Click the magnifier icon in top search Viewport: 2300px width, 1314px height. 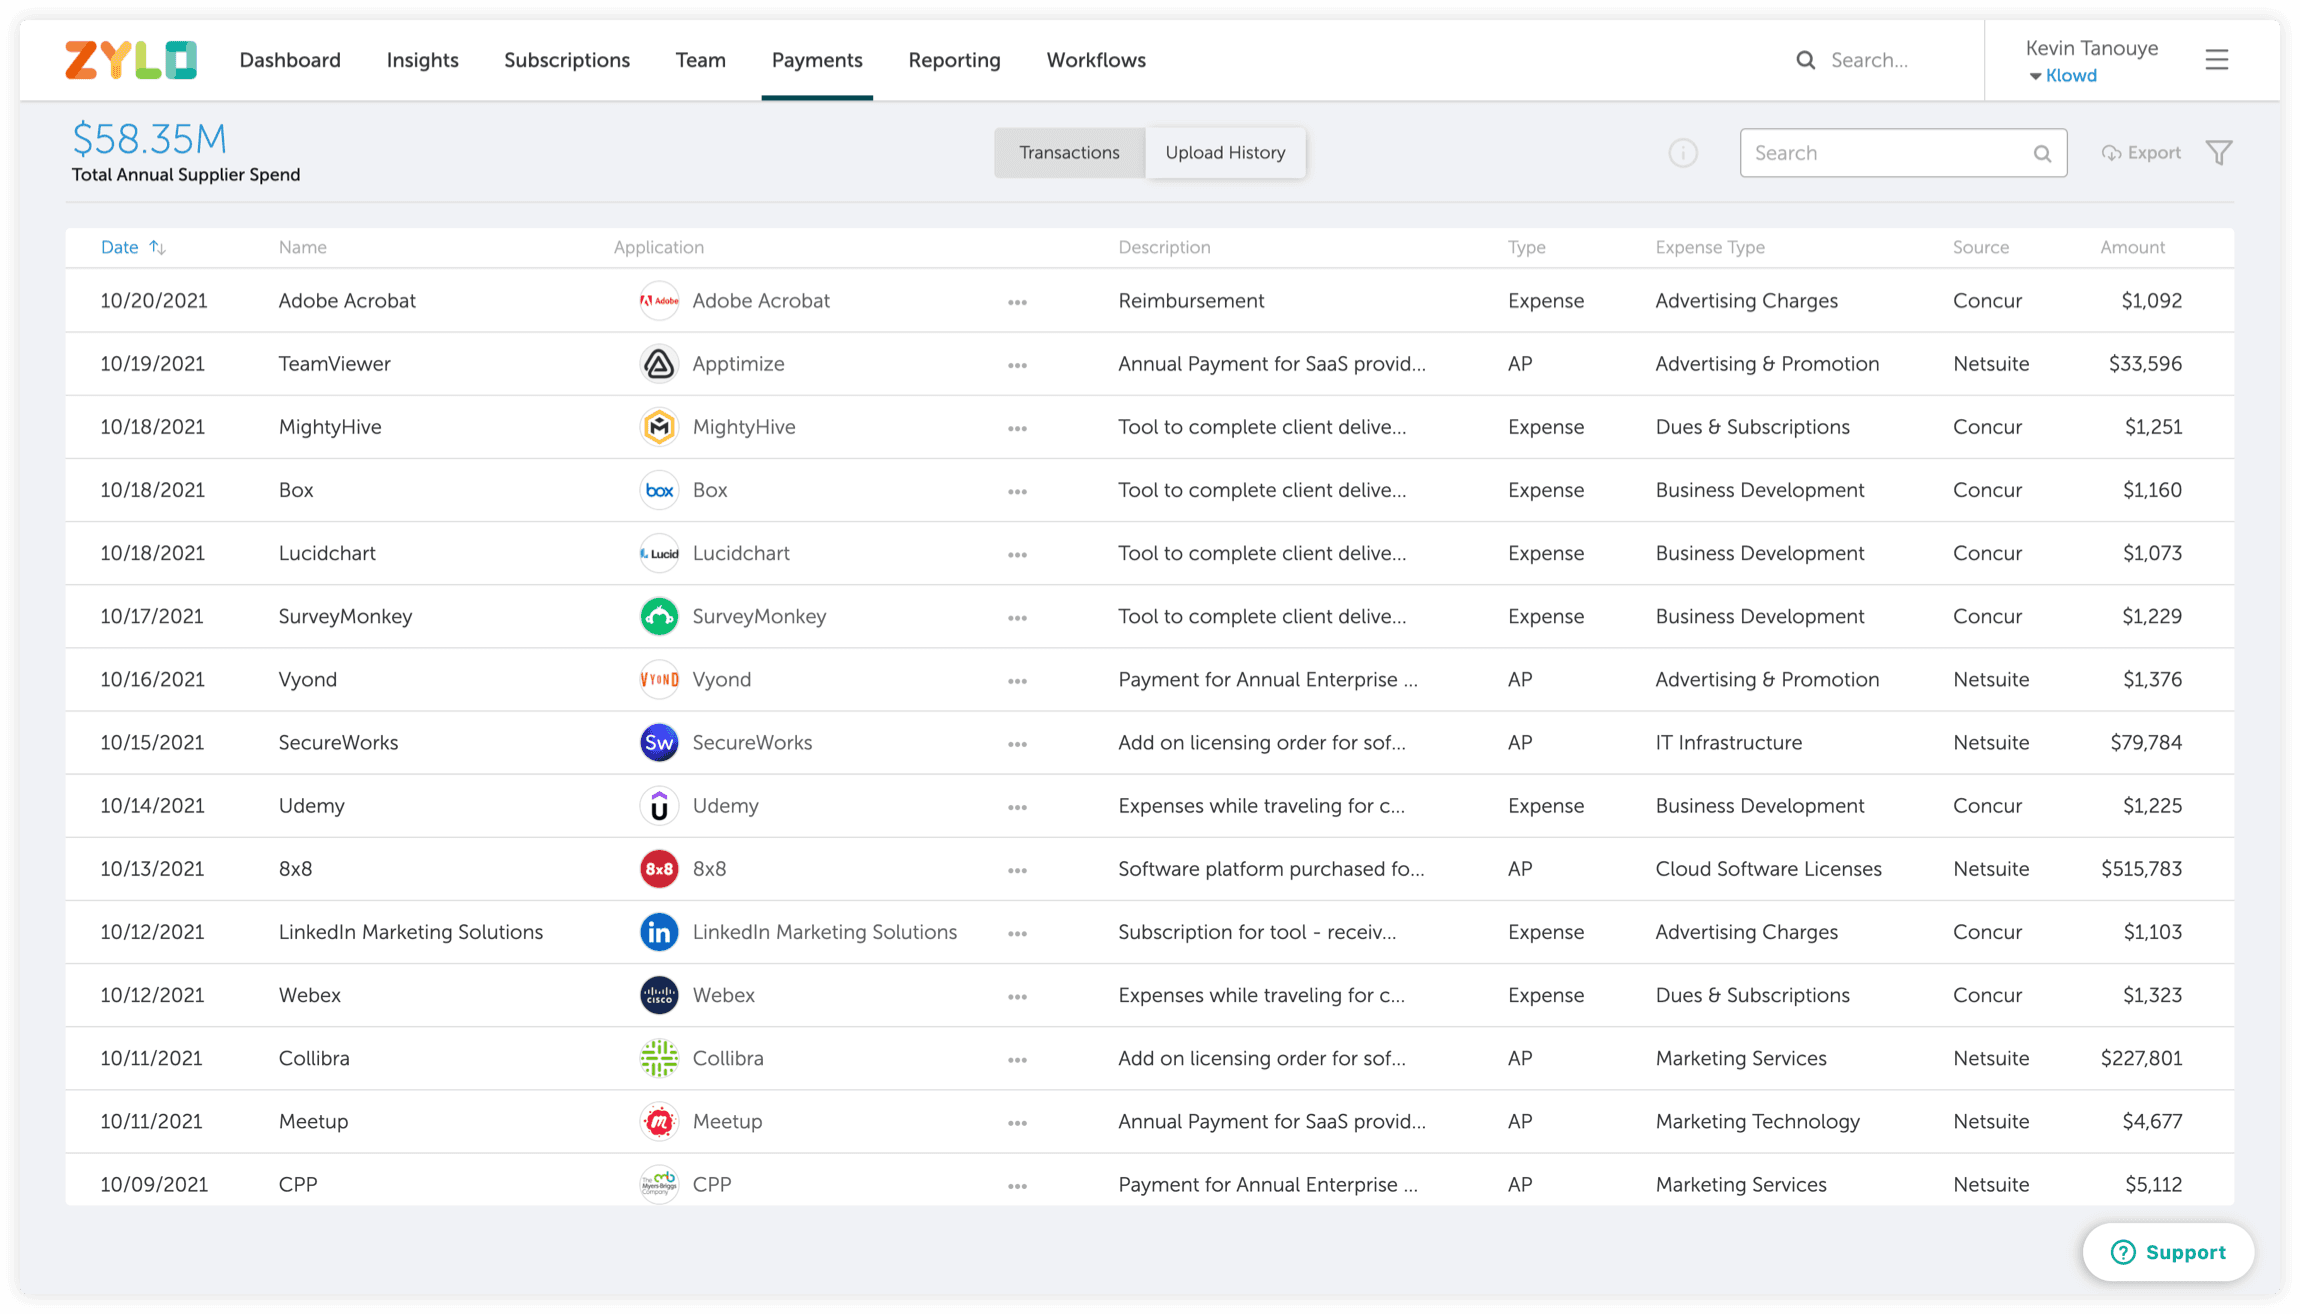tap(1805, 60)
